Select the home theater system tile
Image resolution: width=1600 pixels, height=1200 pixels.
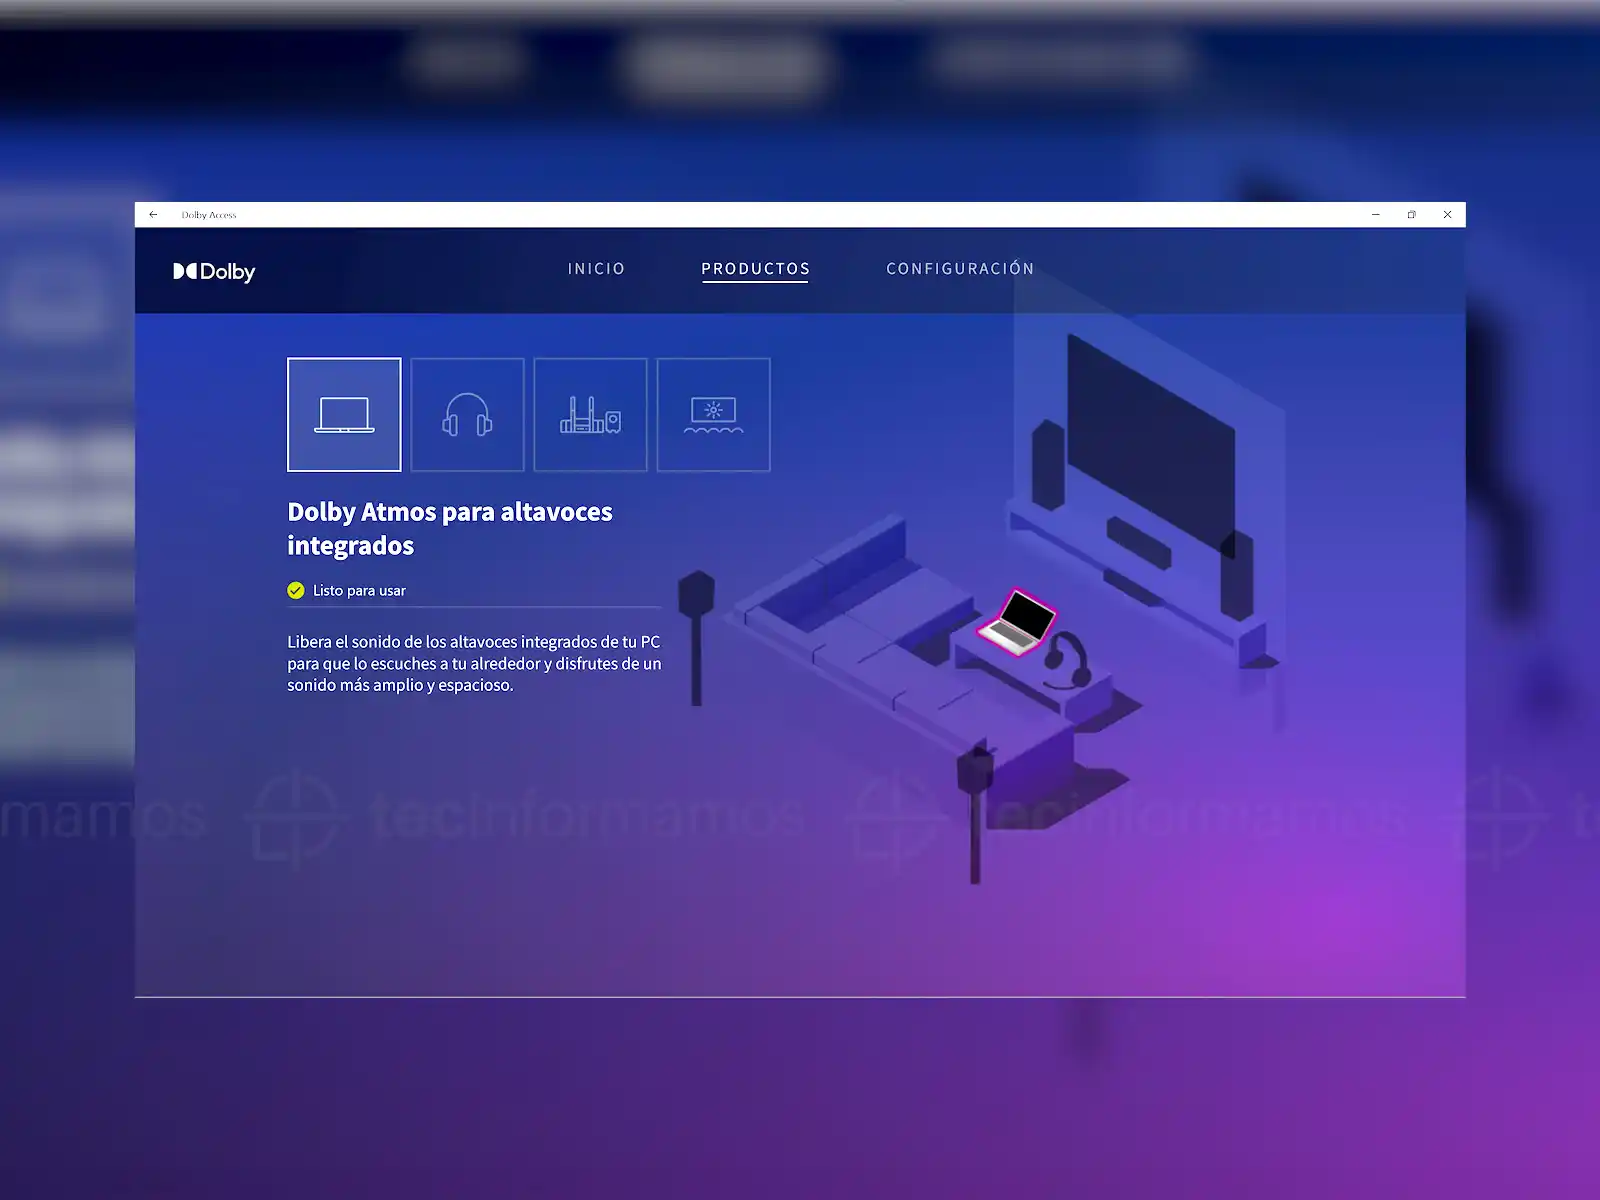pos(590,414)
